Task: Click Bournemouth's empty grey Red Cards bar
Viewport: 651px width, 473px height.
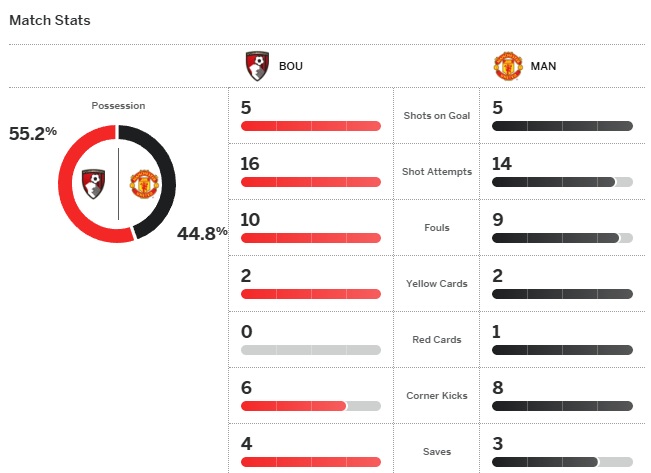Action: (x=310, y=350)
